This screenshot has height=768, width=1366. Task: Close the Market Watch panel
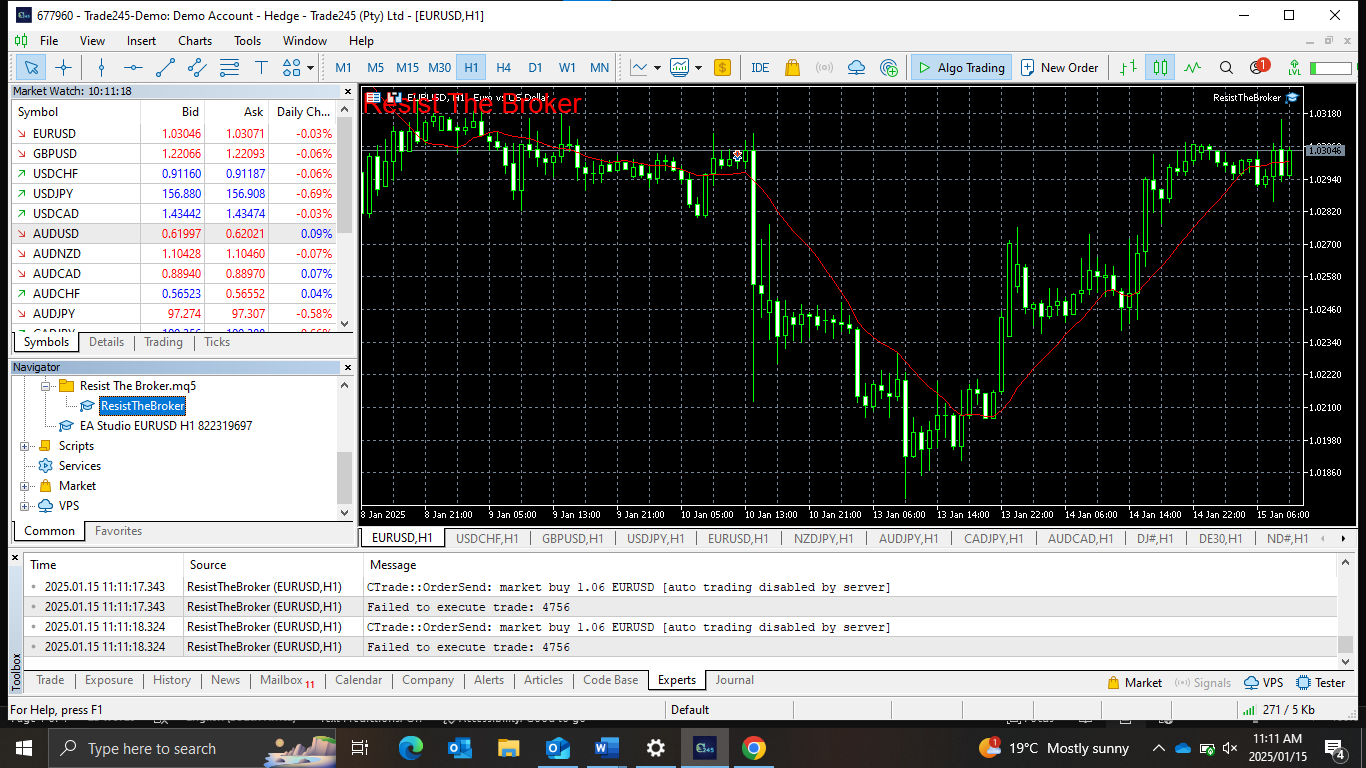point(346,91)
